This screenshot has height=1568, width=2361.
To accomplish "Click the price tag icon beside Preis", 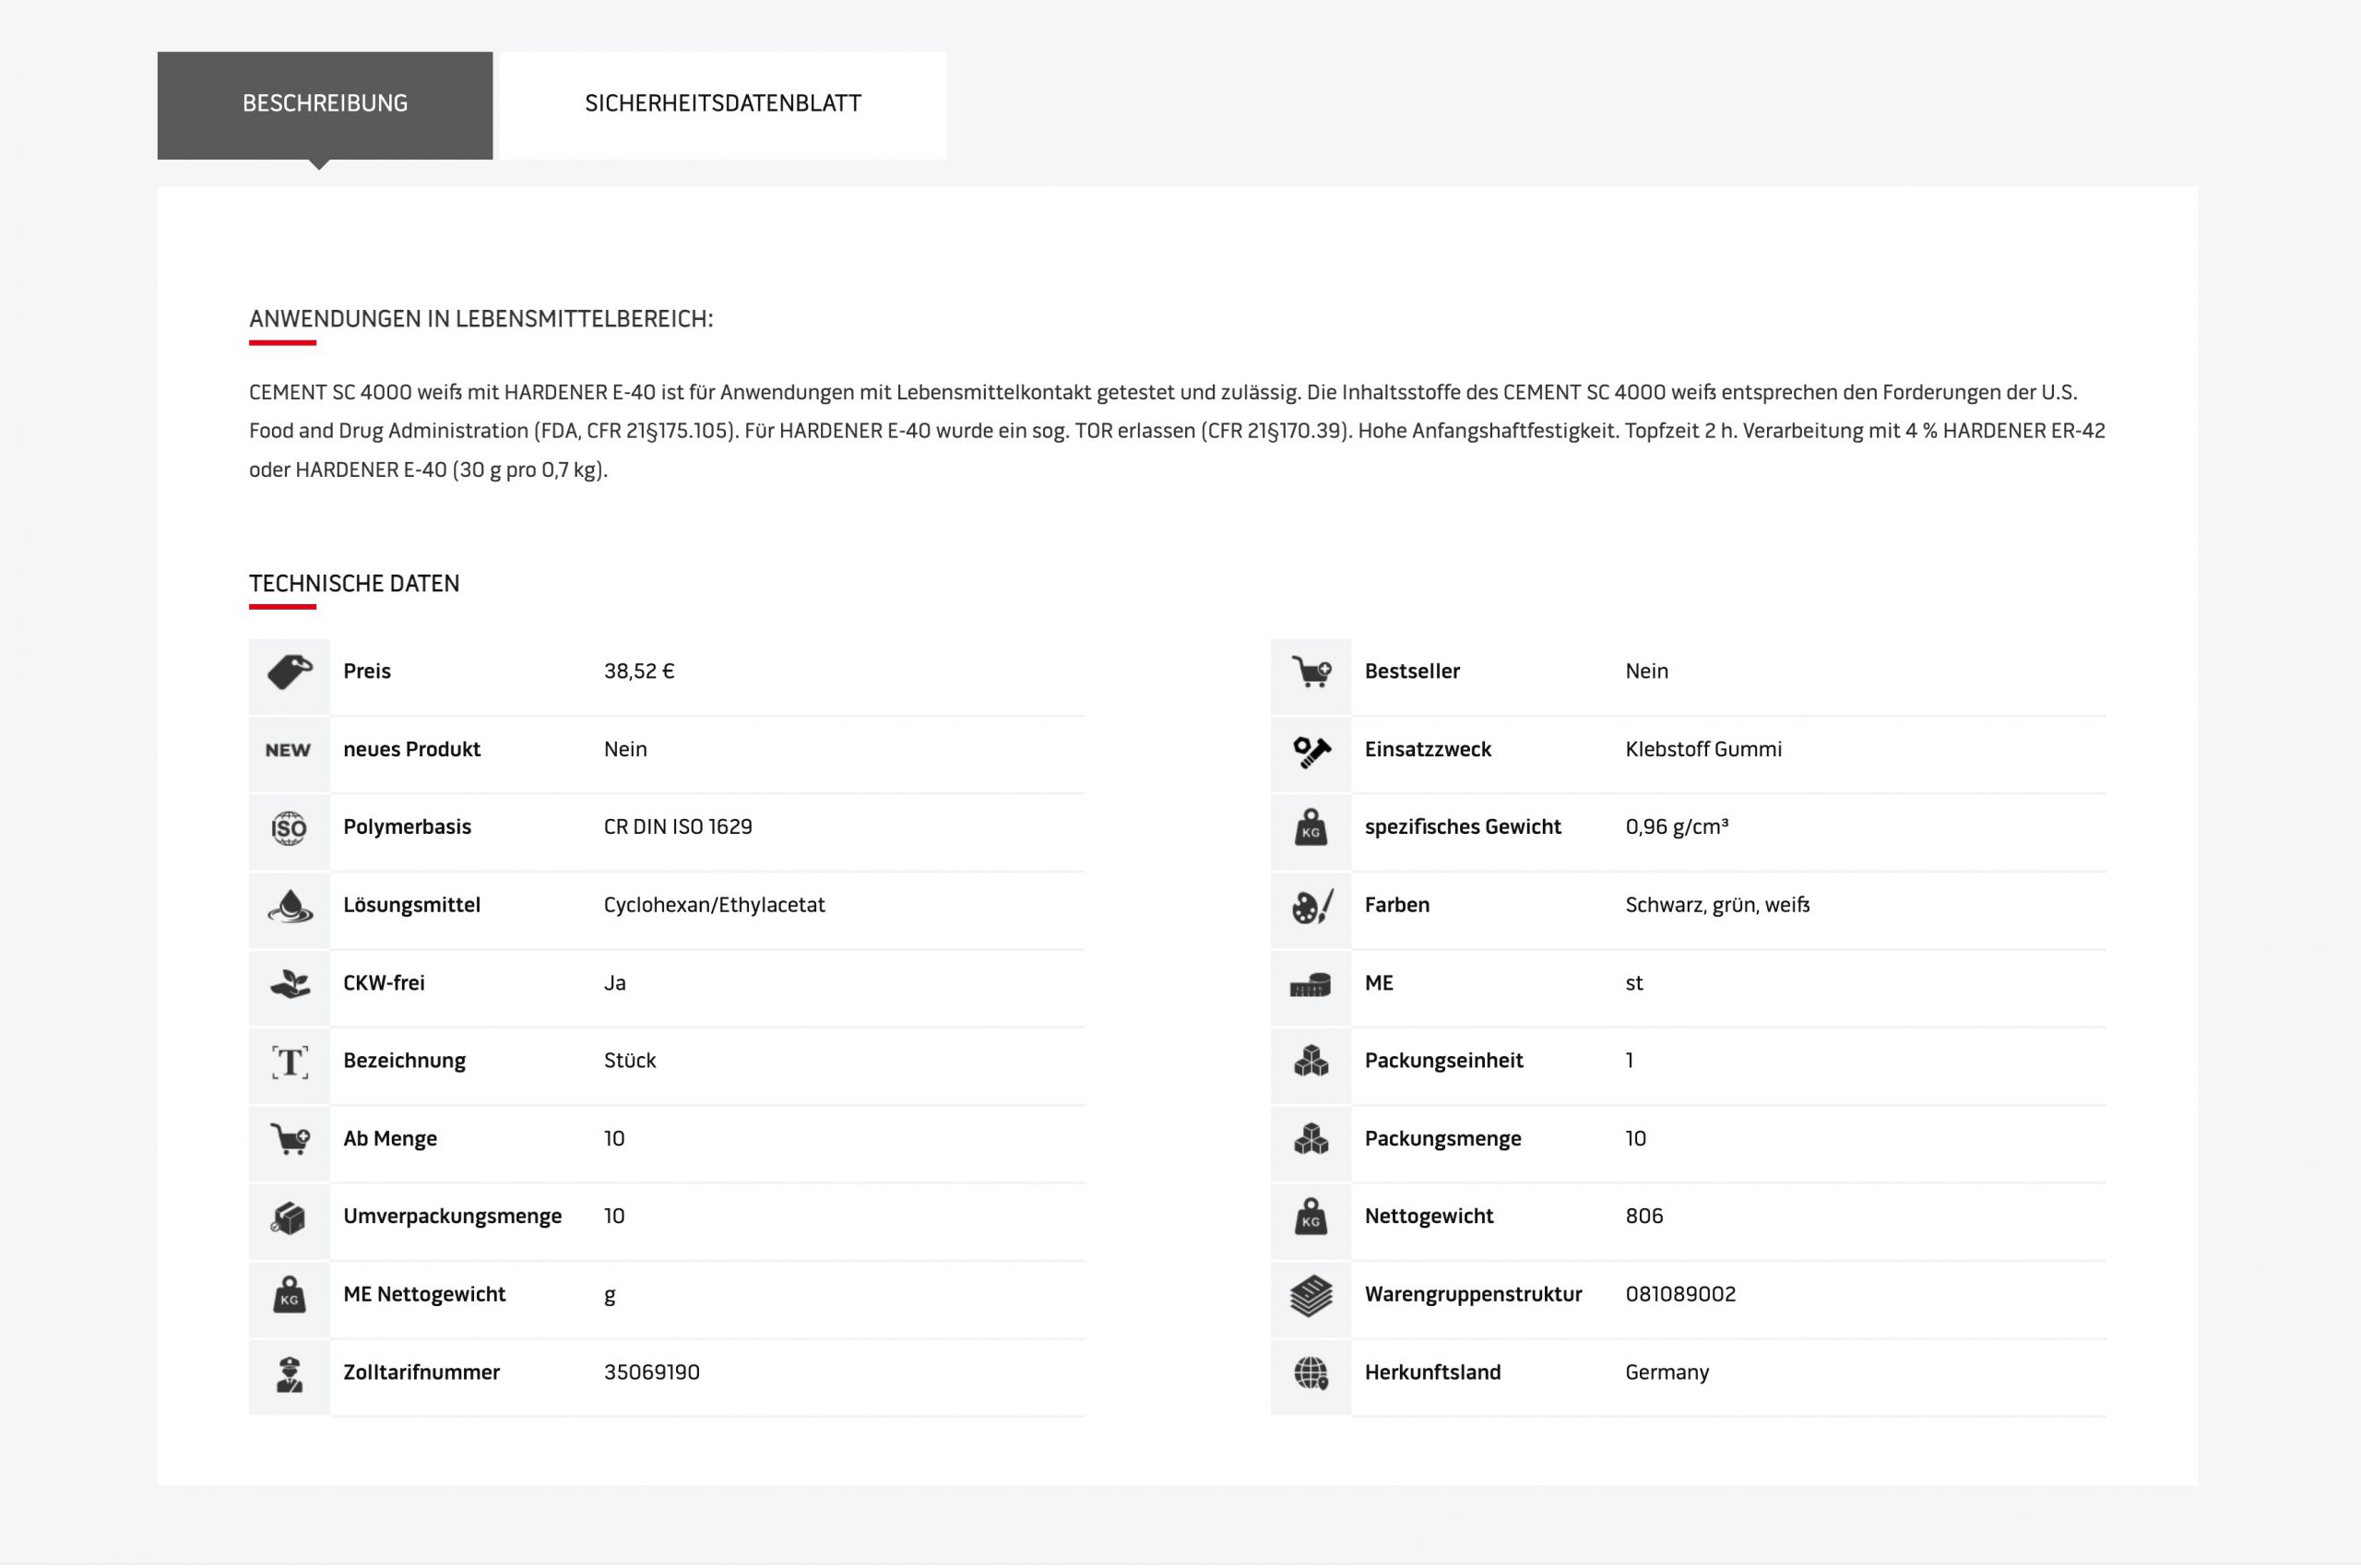I will coord(289,672).
